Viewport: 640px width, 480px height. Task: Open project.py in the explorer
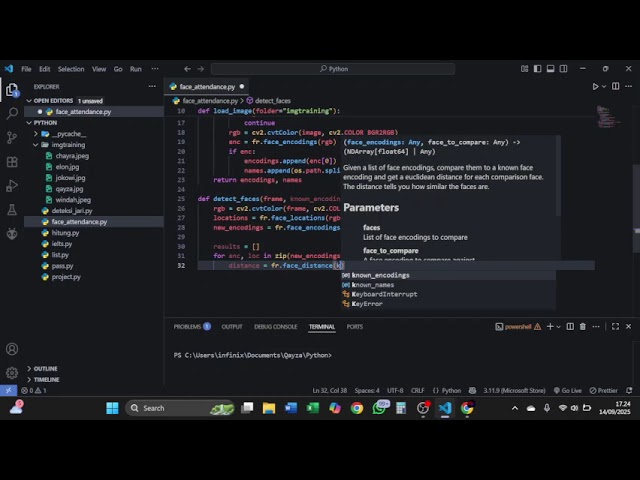coord(66,277)
